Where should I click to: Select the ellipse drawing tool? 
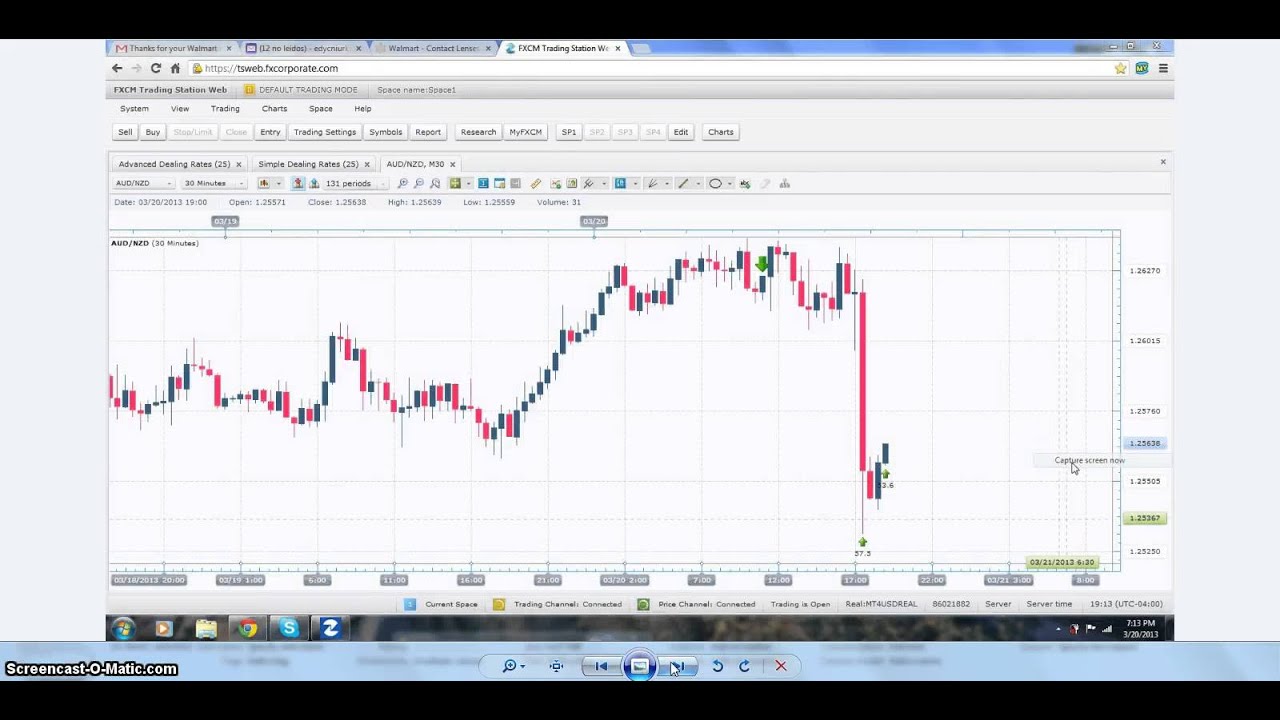pyautogui.click(x=715, y=184)
